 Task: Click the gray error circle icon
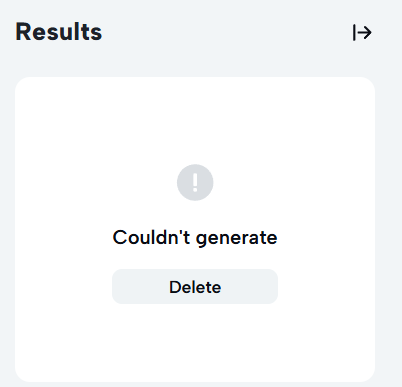coord(195,182)
